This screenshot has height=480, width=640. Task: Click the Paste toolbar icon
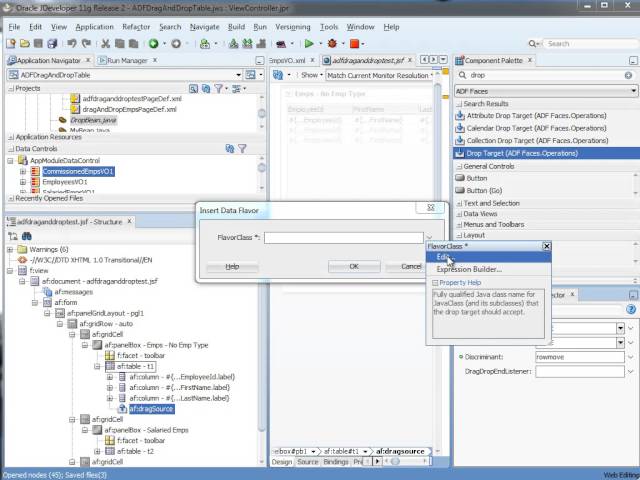(x=133, y=43)
